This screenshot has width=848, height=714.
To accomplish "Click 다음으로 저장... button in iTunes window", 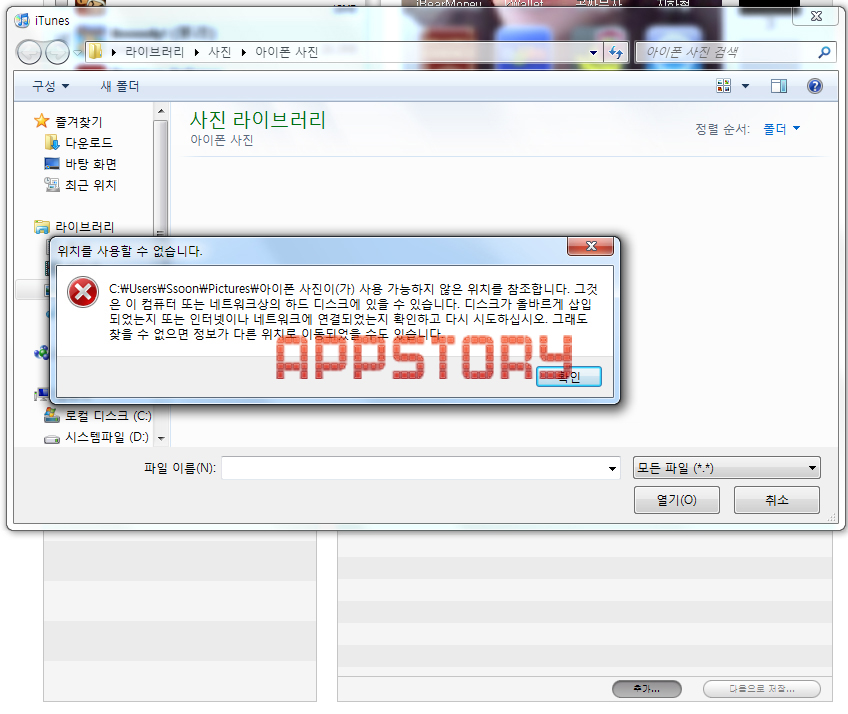I will [761, 689].
